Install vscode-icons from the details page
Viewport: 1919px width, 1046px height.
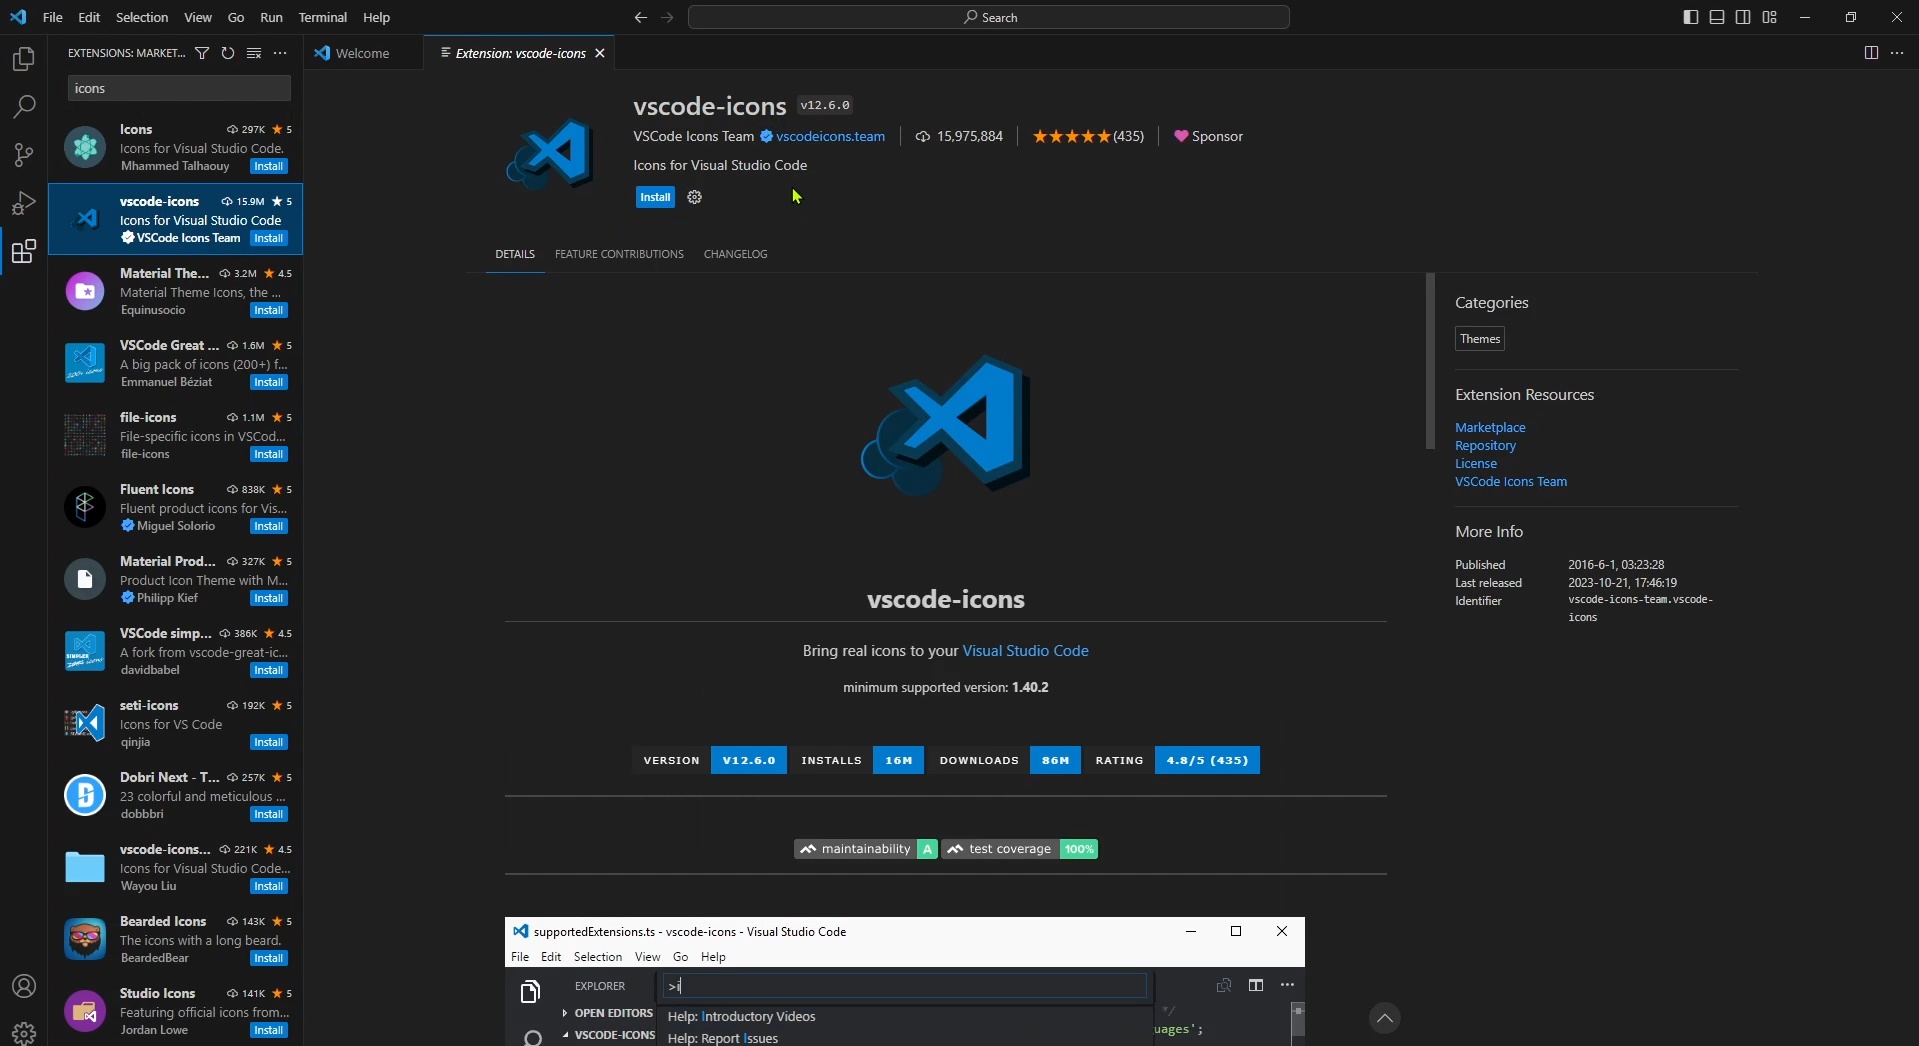point(655,197)
